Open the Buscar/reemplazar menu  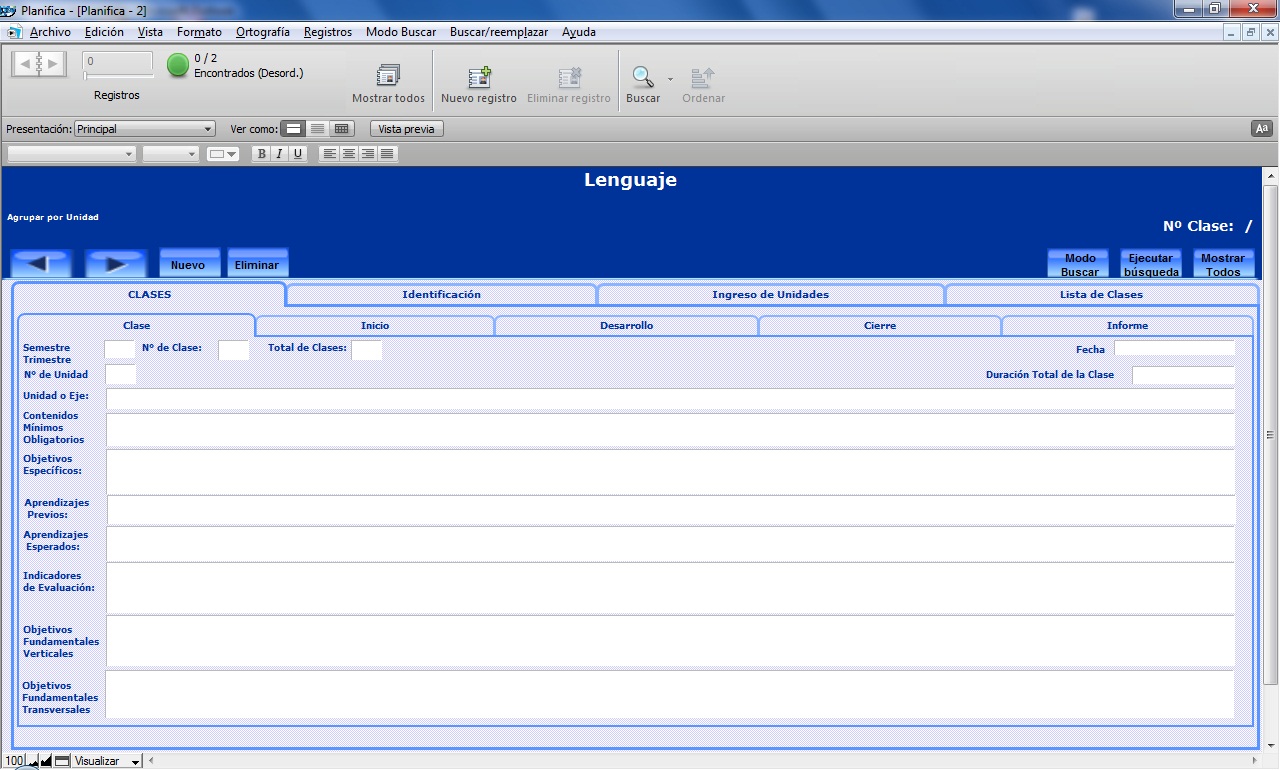coord(499,32)
